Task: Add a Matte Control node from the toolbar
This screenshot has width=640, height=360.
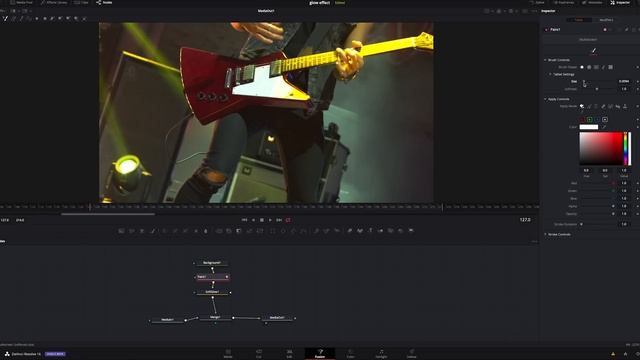Action: point(239,231)
